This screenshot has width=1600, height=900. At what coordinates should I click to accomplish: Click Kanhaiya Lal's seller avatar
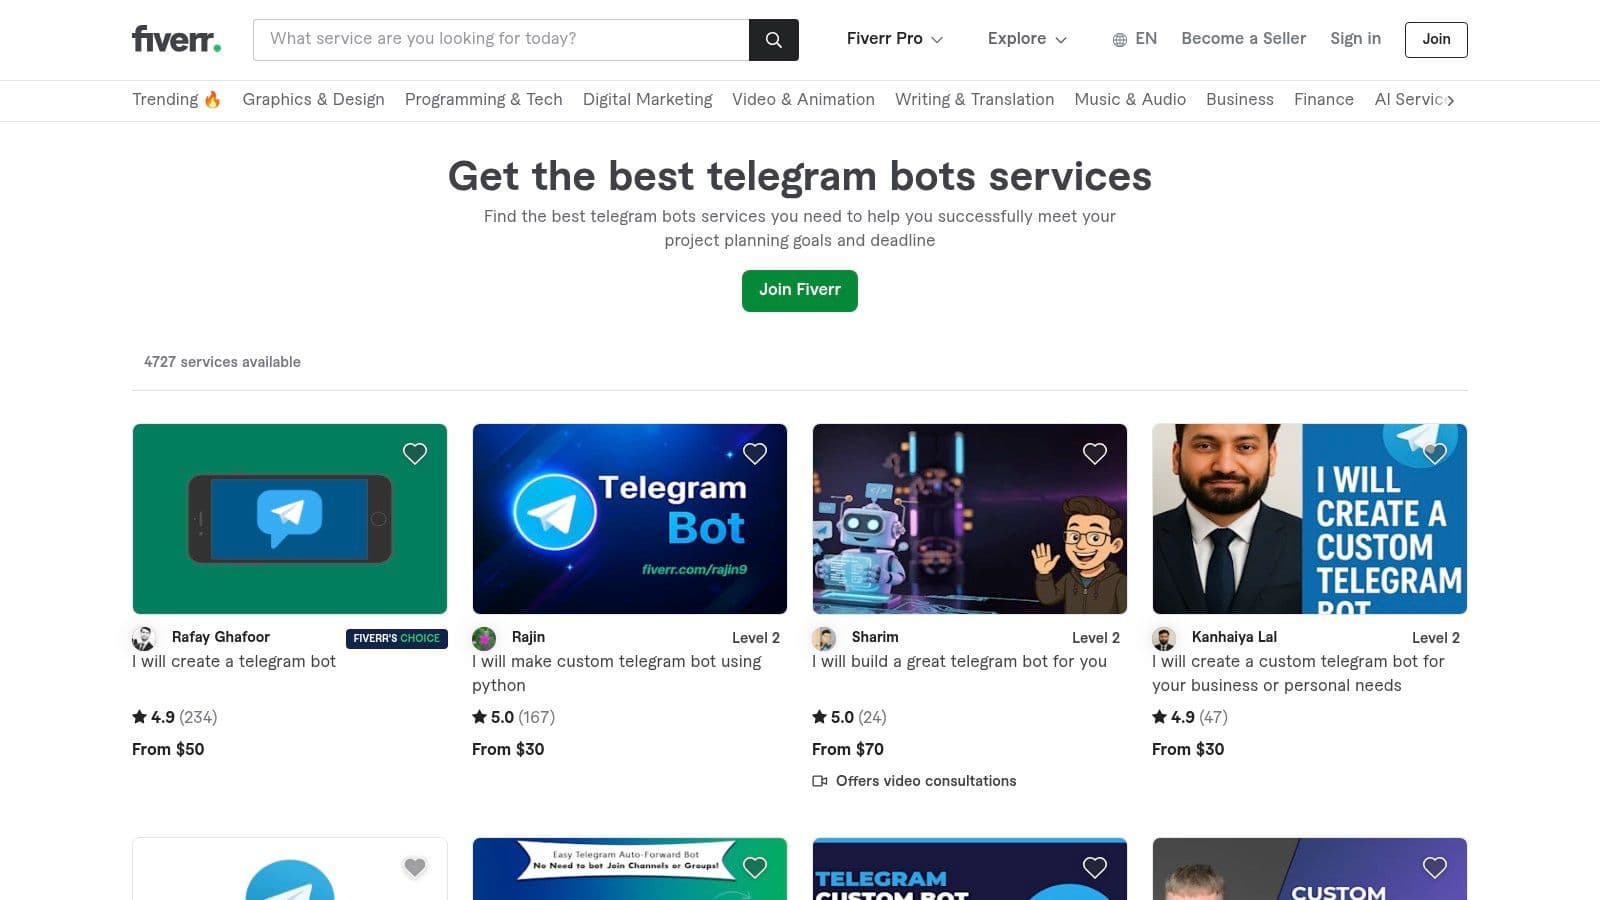pos(1164,638)
